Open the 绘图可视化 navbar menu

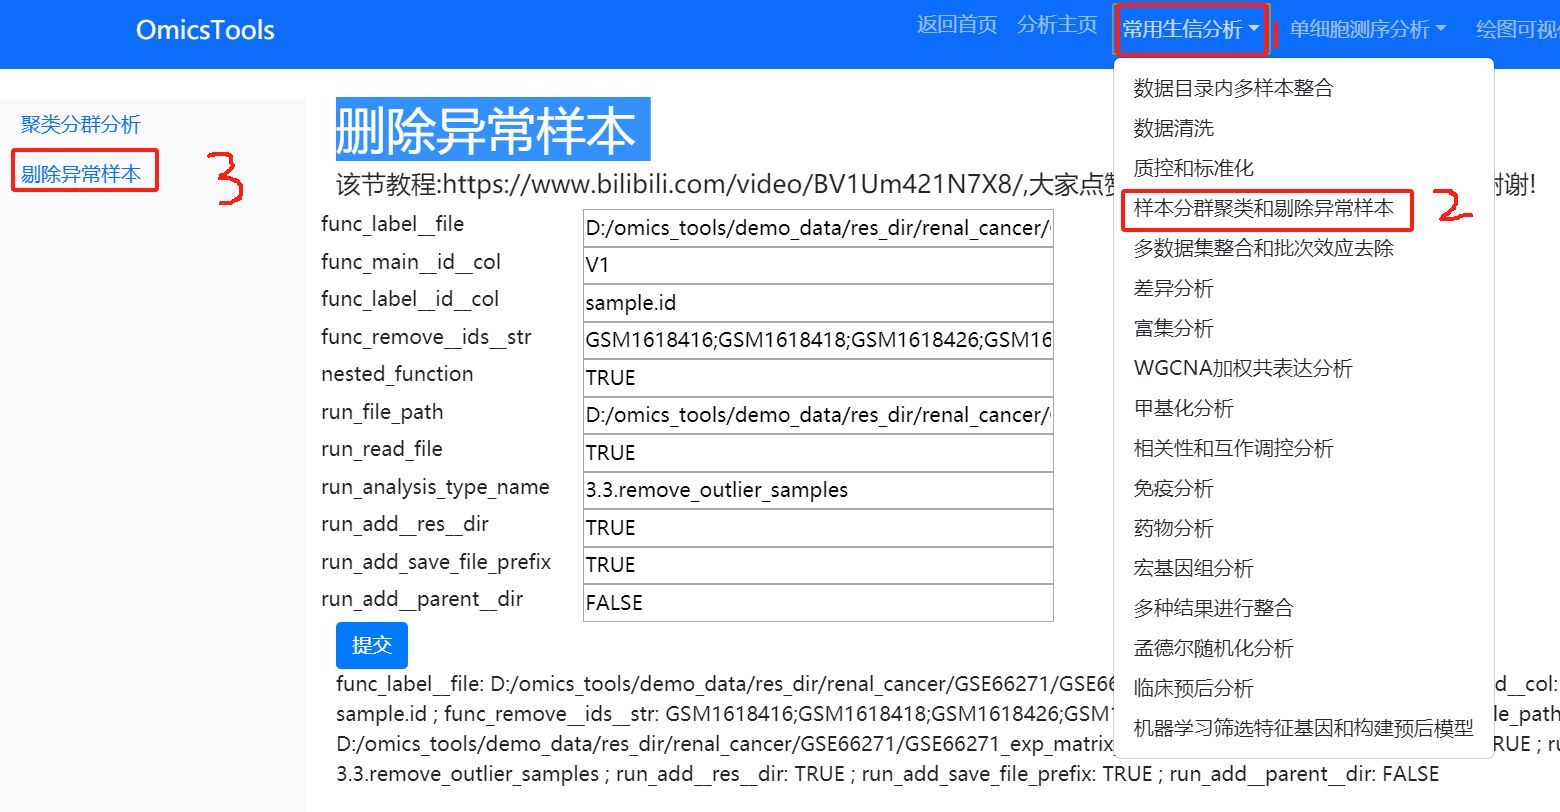(x=1517, y=30)
